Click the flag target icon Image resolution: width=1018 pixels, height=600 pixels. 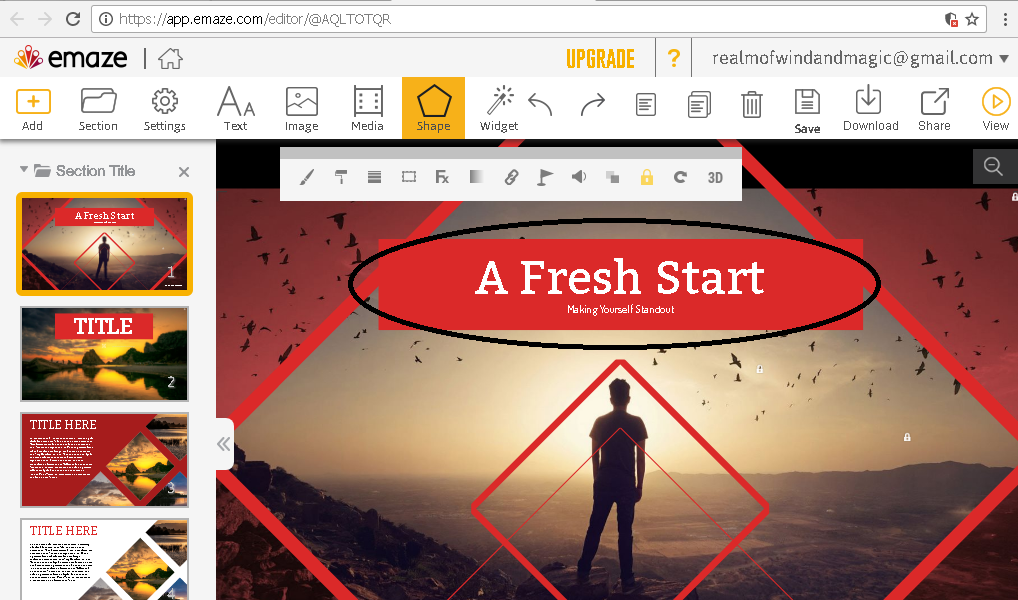point(545,177)
